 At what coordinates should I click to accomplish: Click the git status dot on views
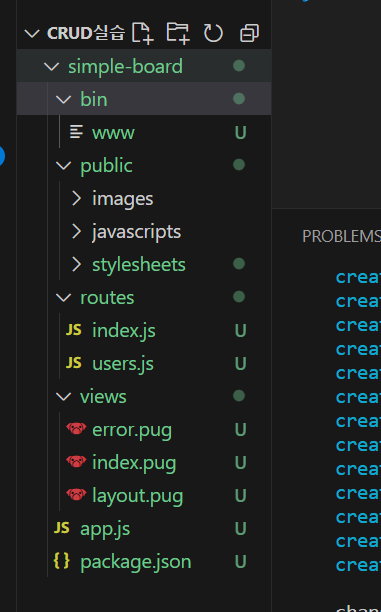point(239,396)
